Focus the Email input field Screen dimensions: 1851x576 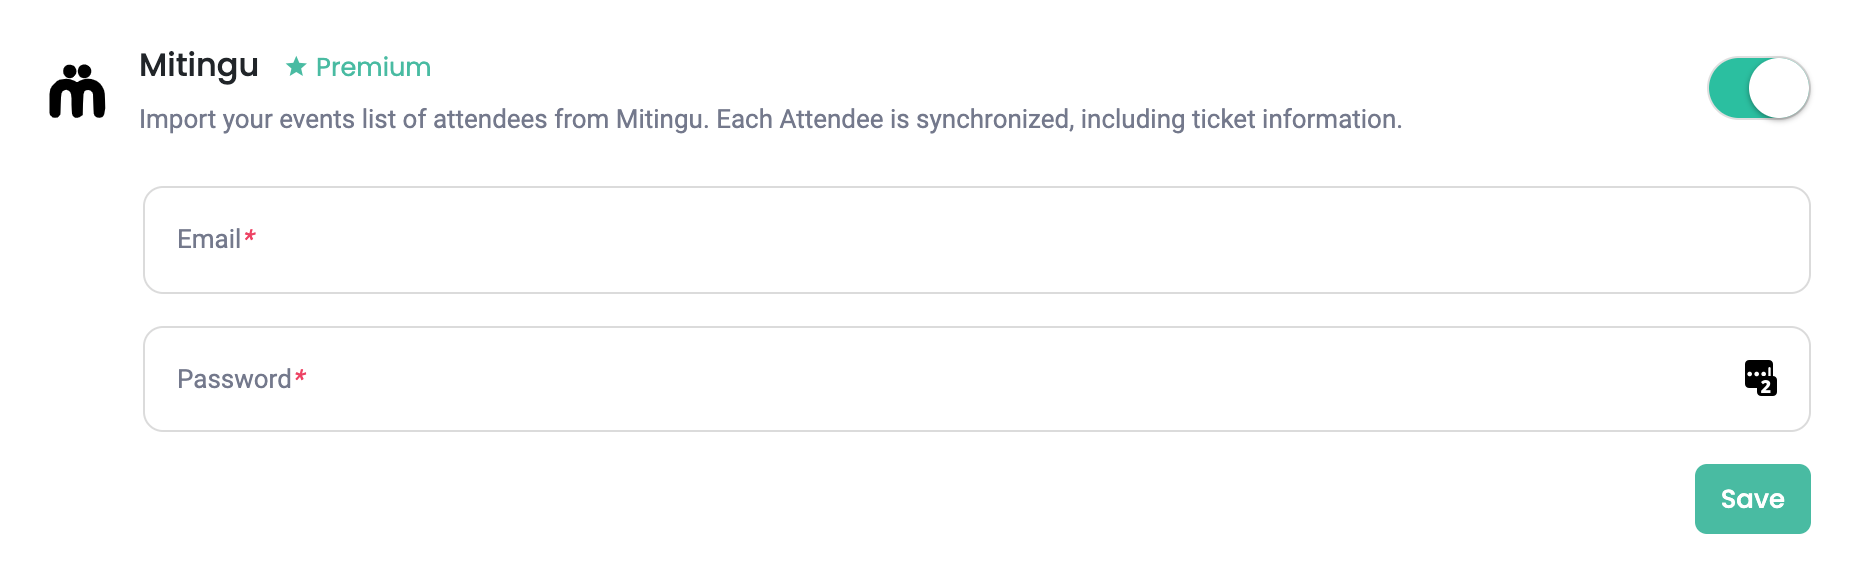976,240
